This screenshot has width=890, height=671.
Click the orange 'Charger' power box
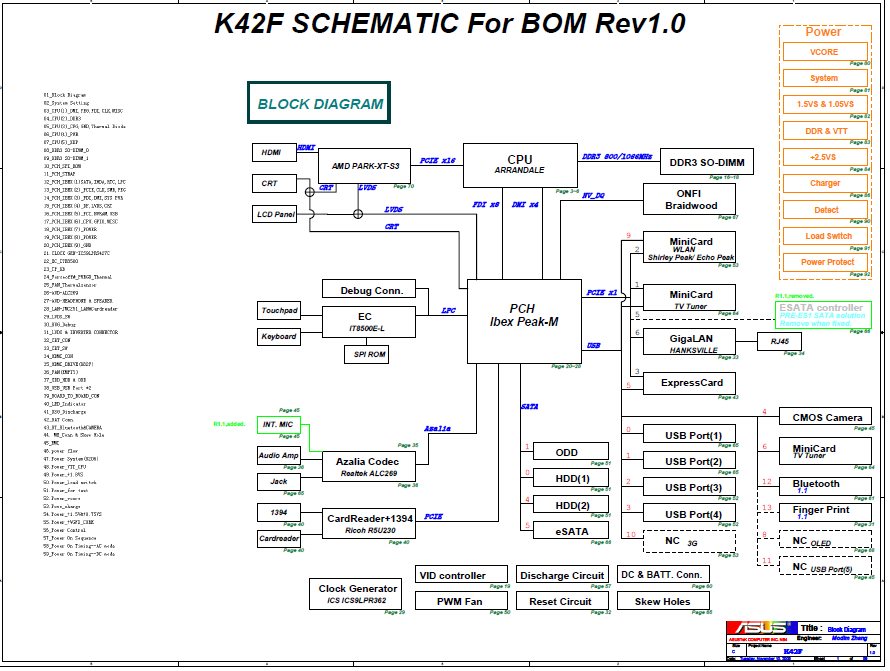point(825,183)
